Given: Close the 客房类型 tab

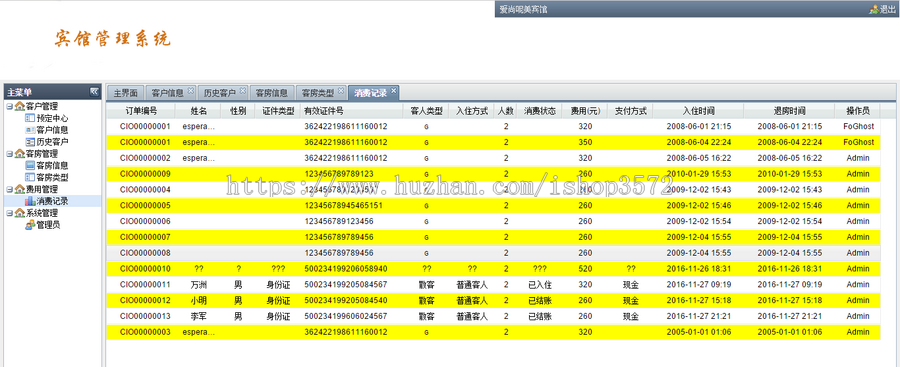Looking at the screenshot, I should point(341,91).
